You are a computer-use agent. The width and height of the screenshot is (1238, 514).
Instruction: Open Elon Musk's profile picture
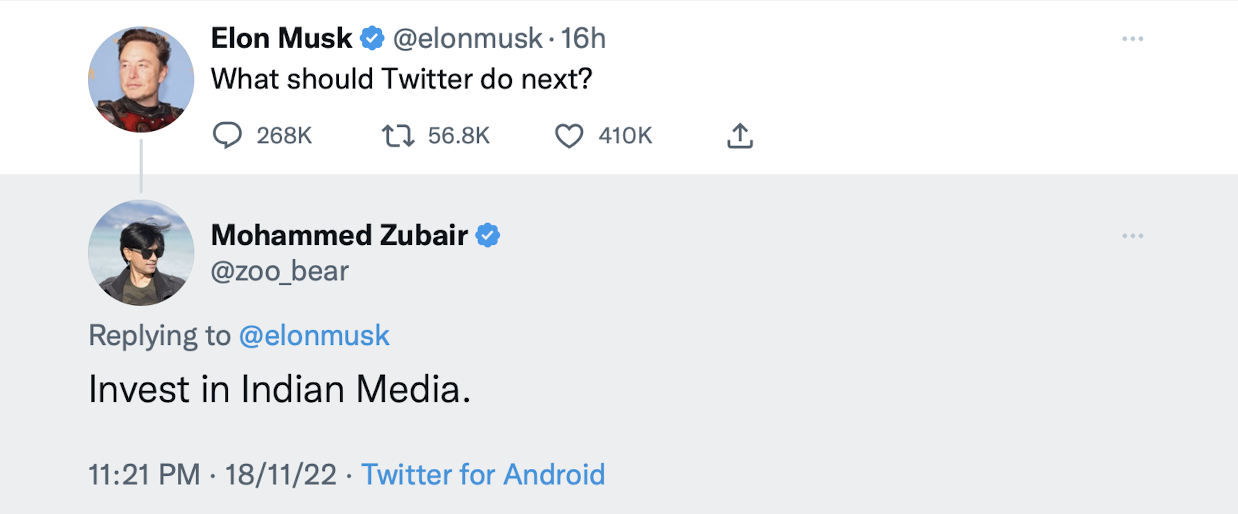click(x=141, y=80)
